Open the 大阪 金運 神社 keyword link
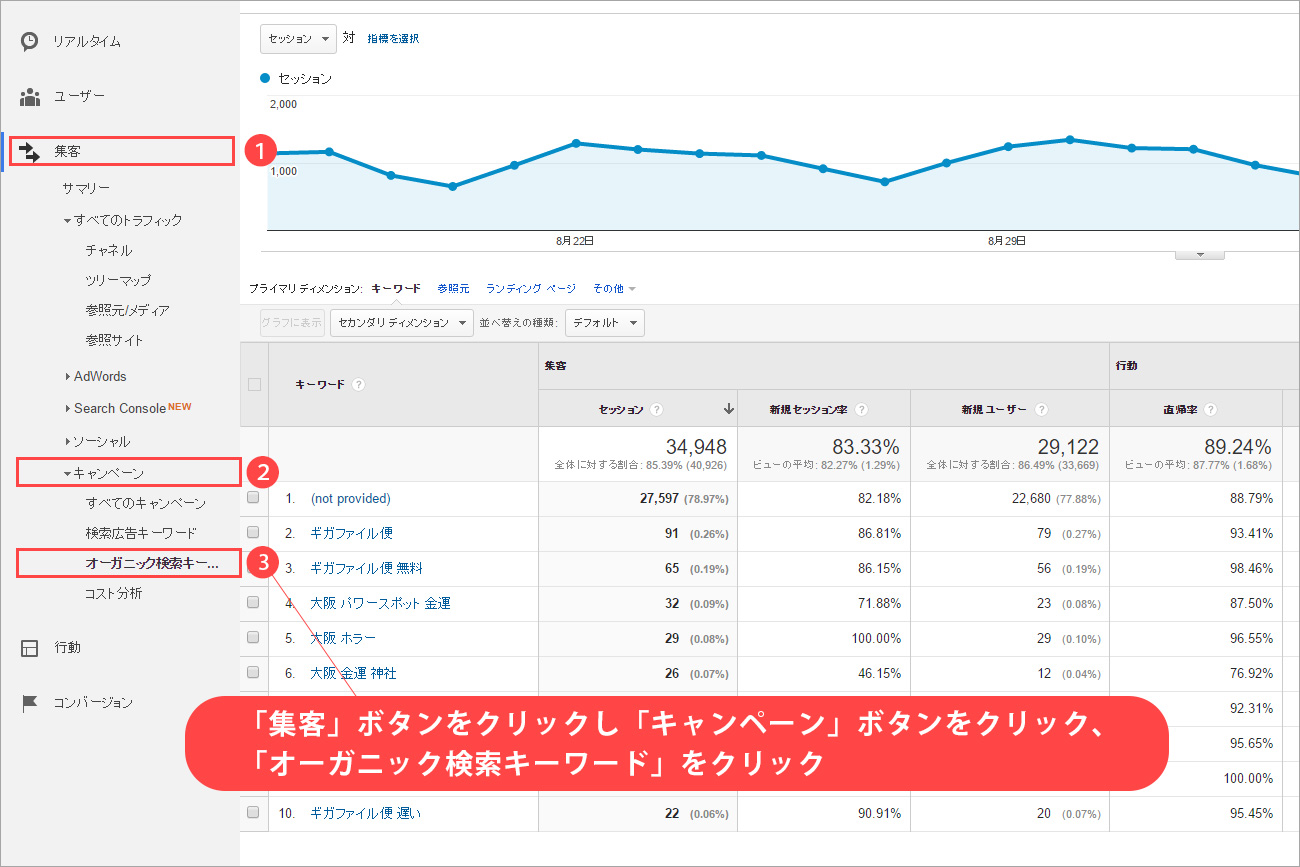 coord(353,673)
